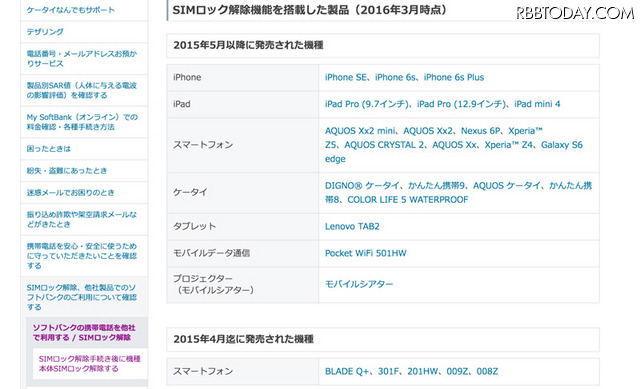Open 迷惑メールでお困りのとき link
640x389 pixels.
click(x=71, y=192)
